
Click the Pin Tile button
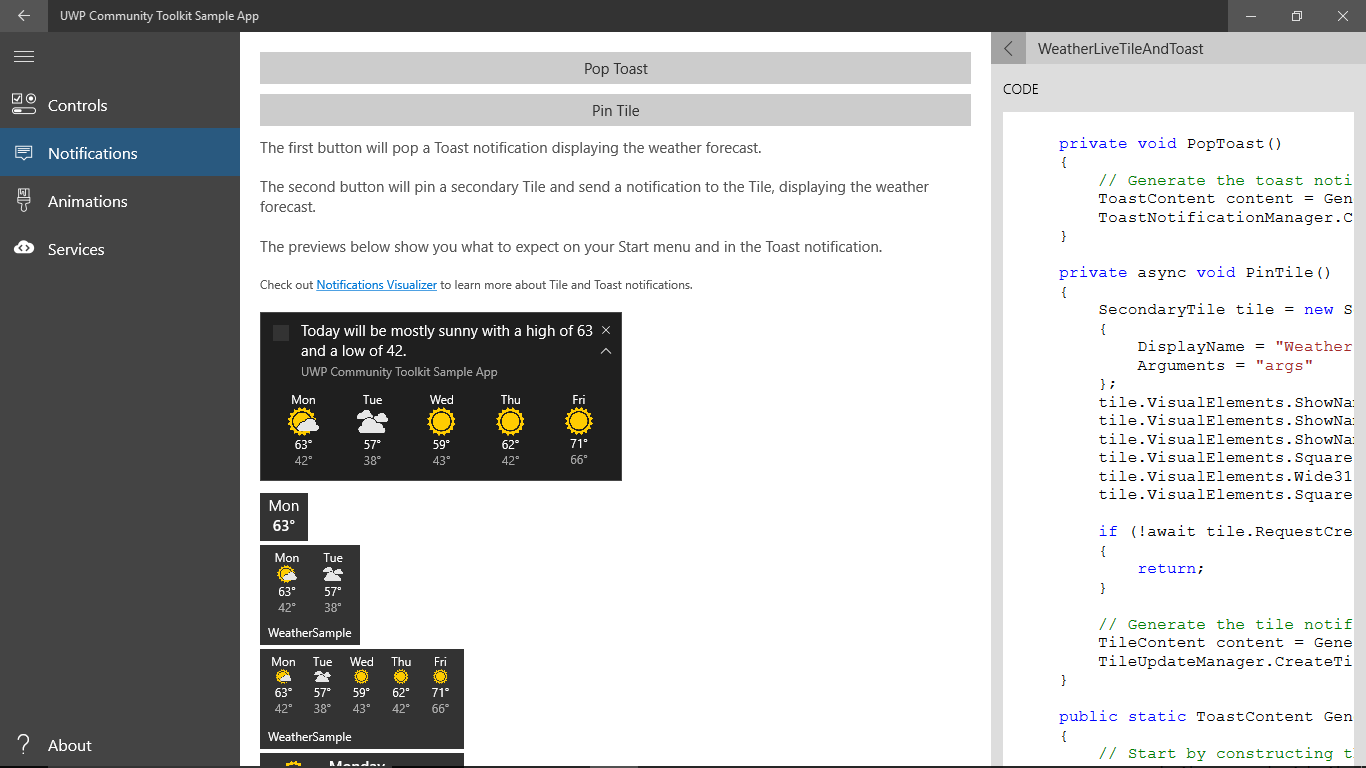click(x=614, y=110)
